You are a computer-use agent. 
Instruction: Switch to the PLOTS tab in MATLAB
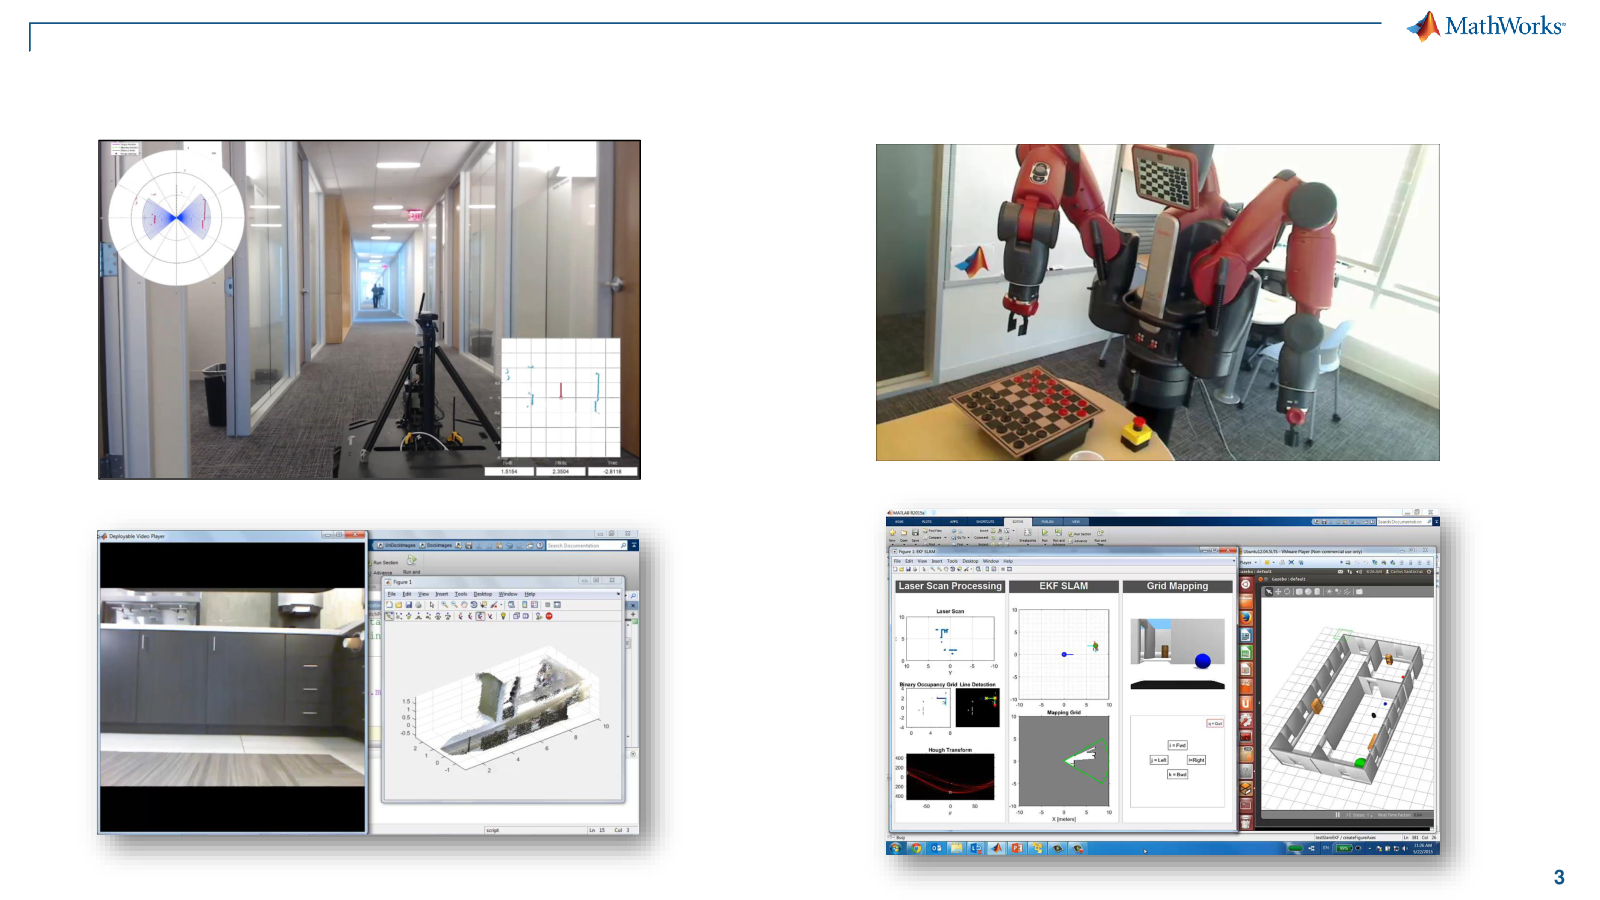pos(926,521)
